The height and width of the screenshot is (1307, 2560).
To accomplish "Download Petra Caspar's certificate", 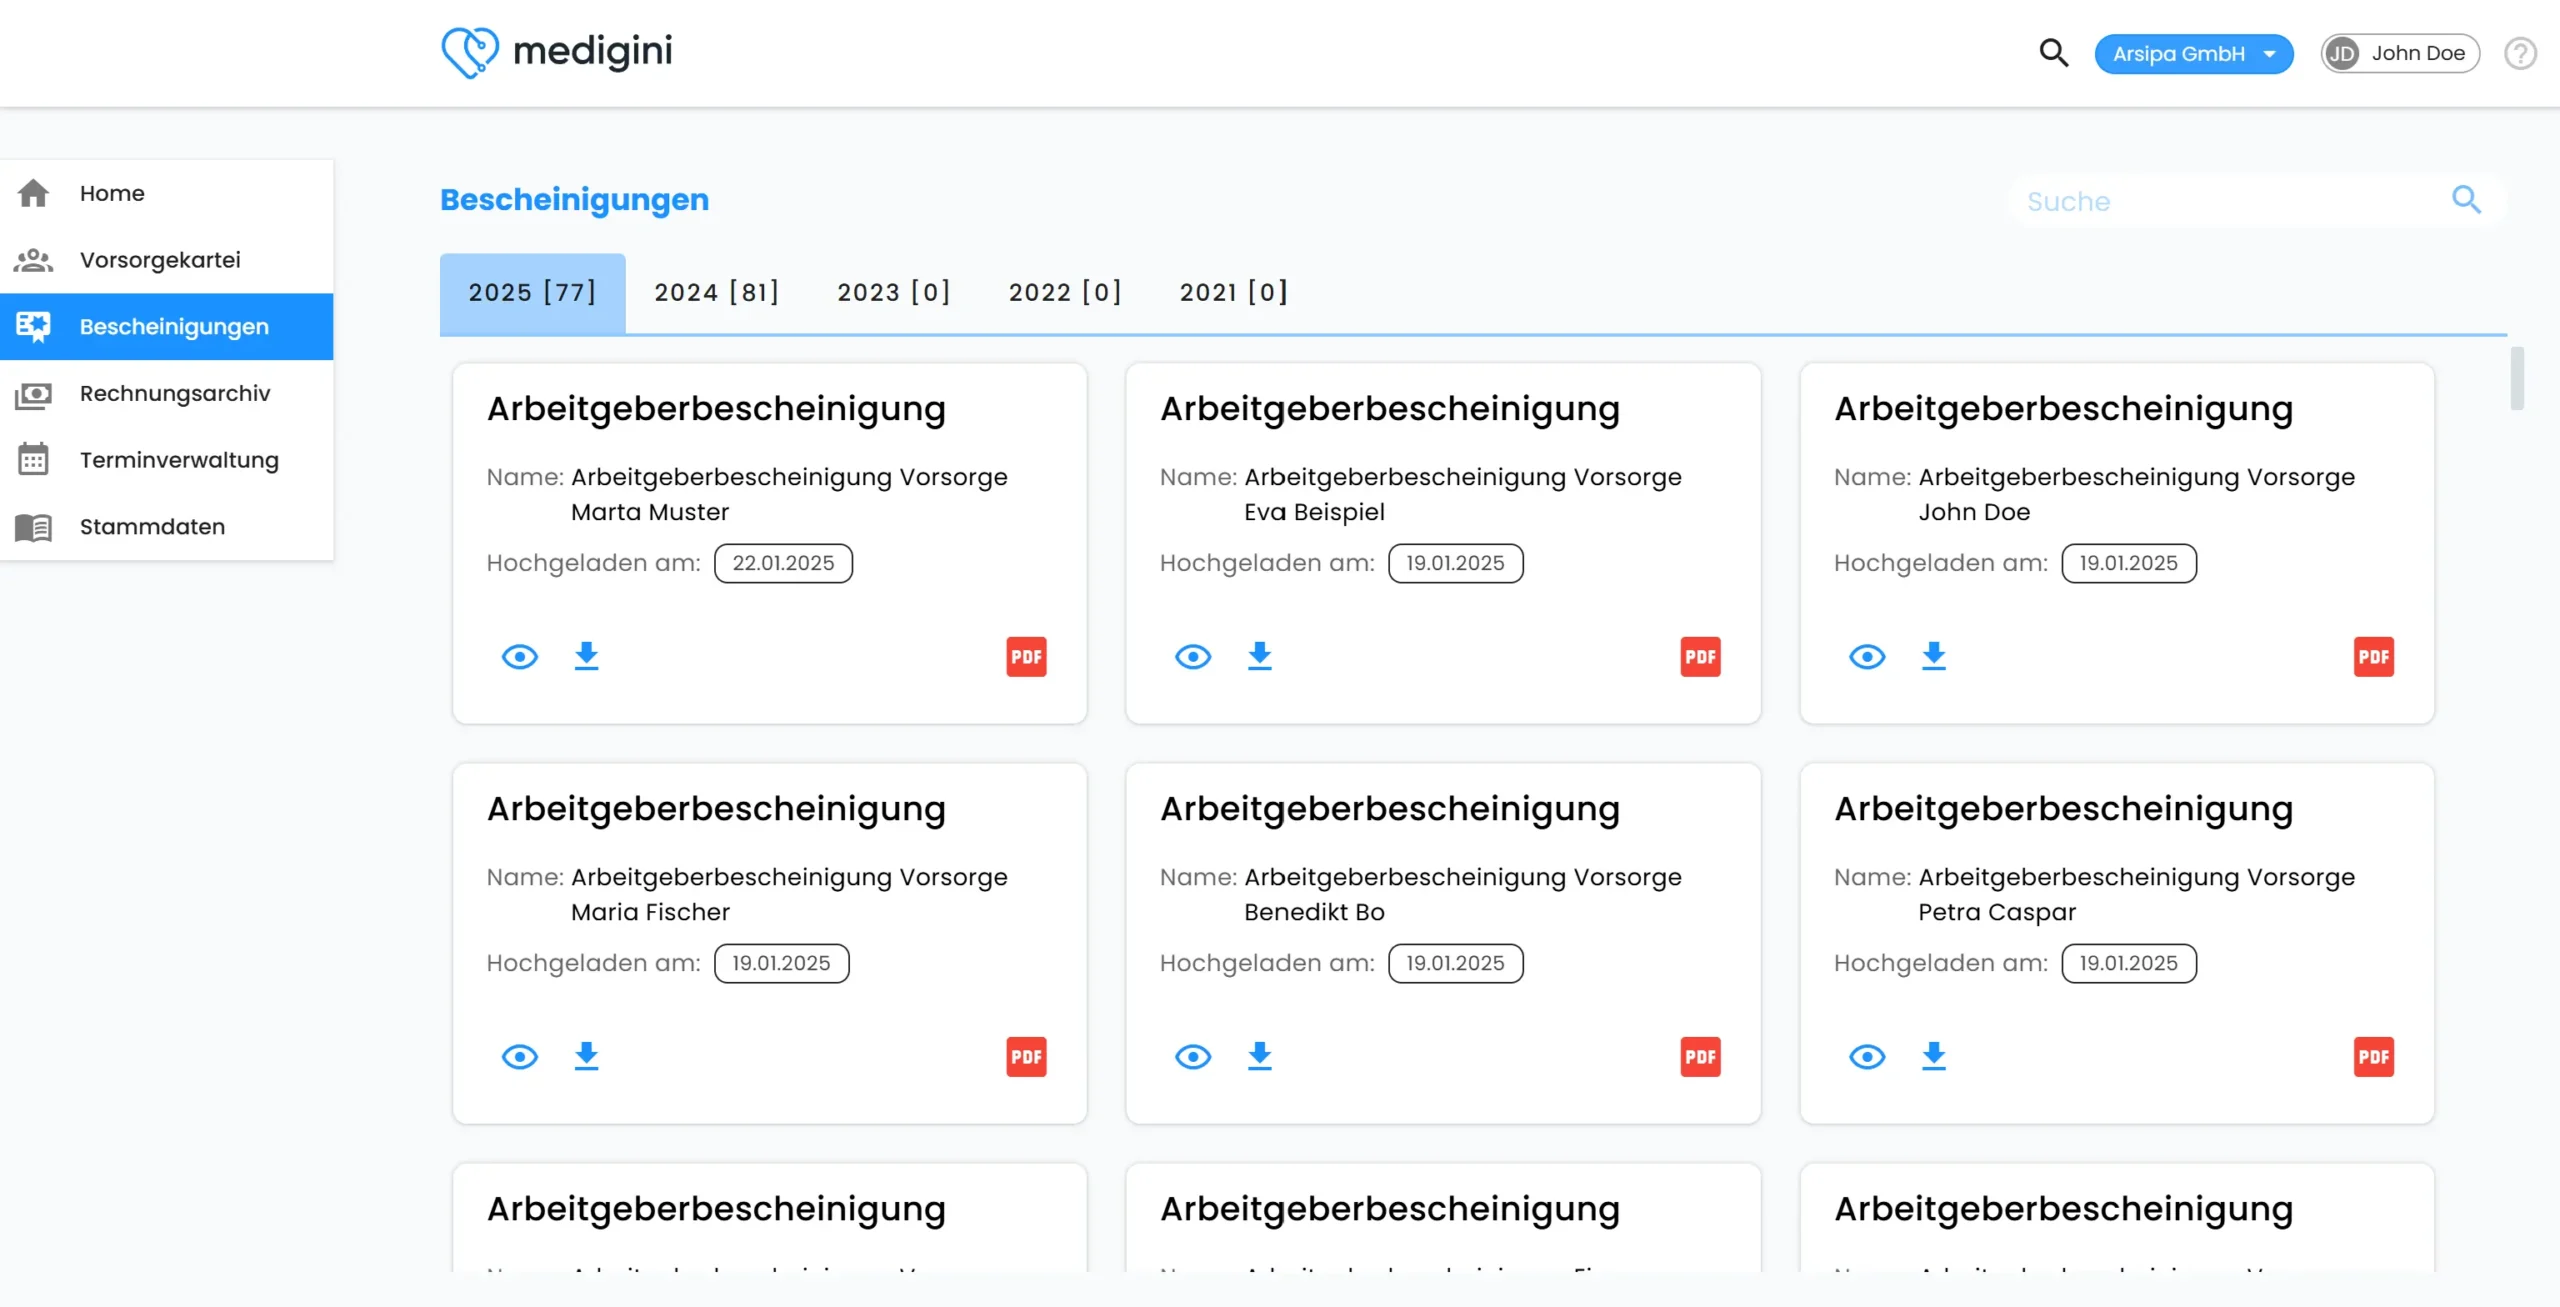I will point(1934,1056).
